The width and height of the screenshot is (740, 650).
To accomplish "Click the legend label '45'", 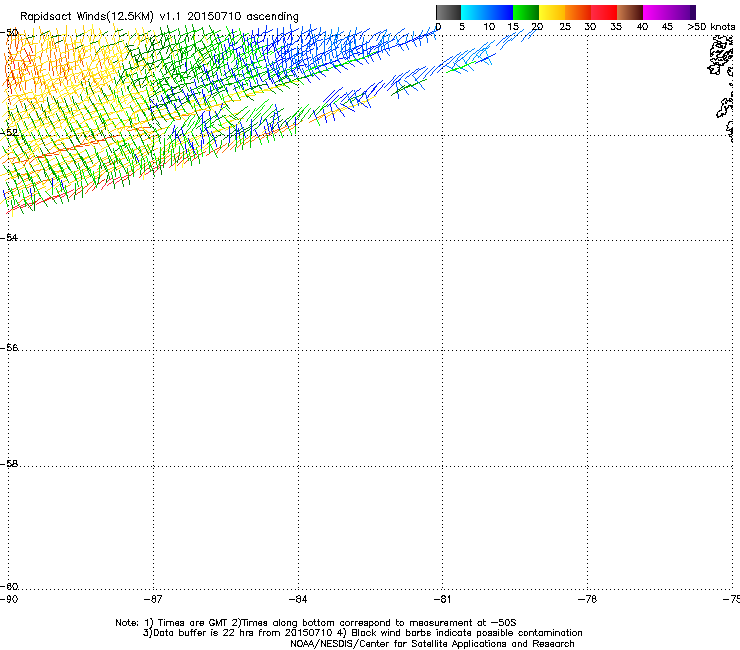I will (667, 27).
